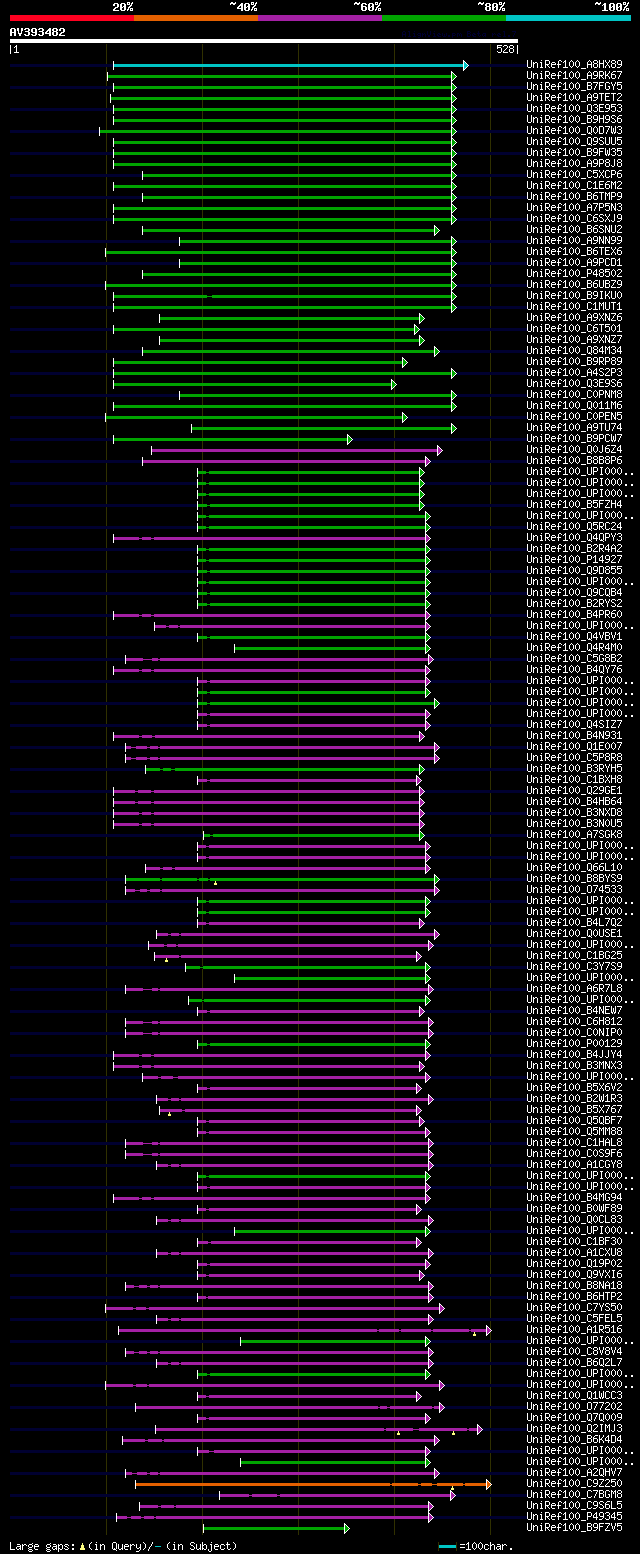Screen dimensions: 640x1554
Task: Click the orange alignment bar for UniRef100_C9ZZ50
Action: coord(313,1484)
